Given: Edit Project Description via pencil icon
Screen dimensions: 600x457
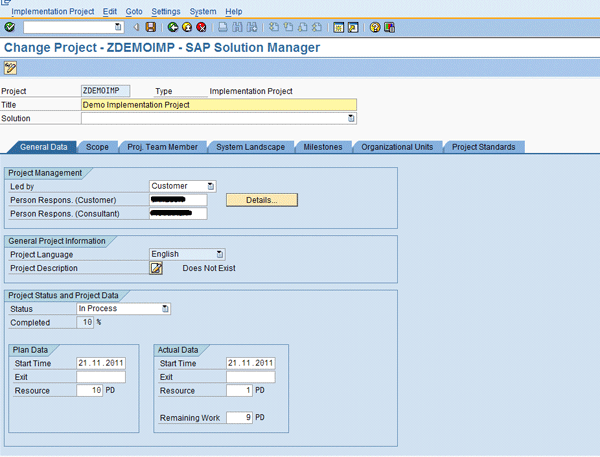Looking at the screenshot, I should pos(156,268).
